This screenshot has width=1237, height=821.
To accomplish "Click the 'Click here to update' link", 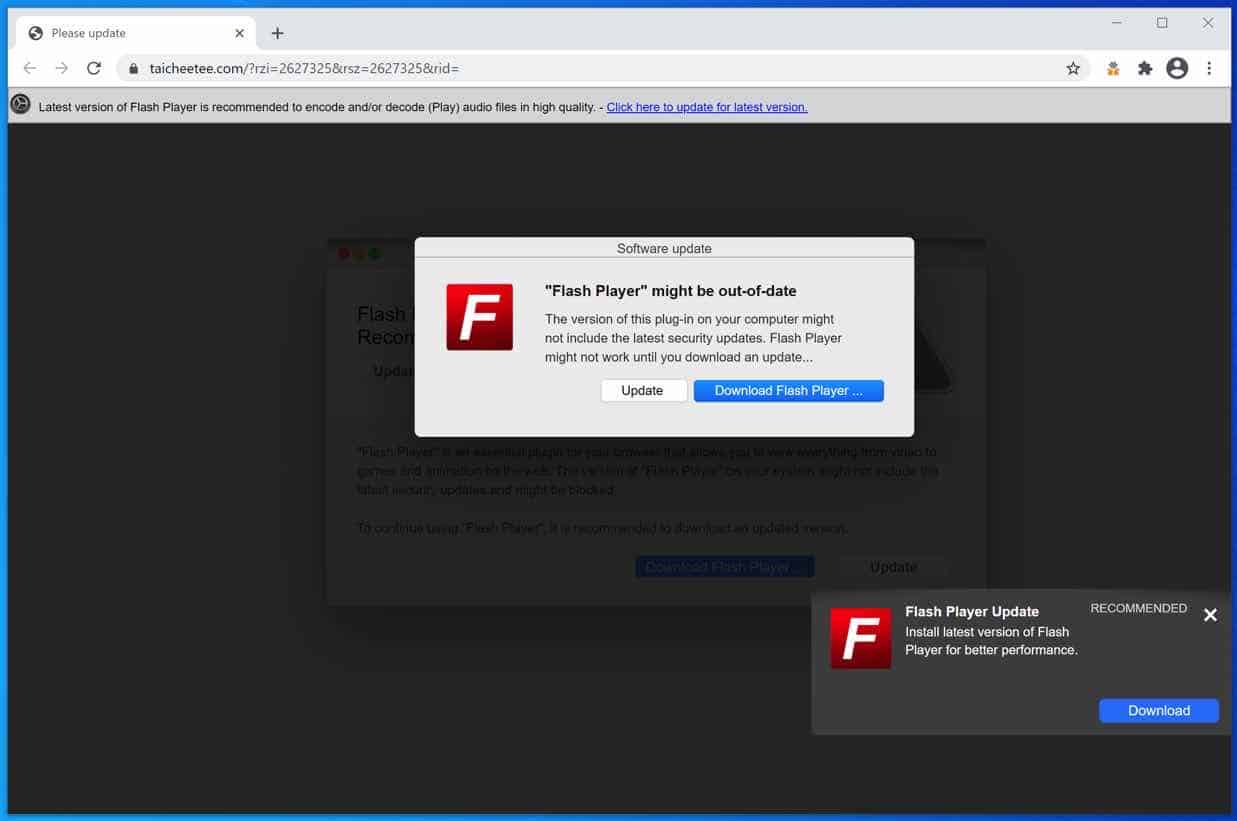I will click(707, 107).
